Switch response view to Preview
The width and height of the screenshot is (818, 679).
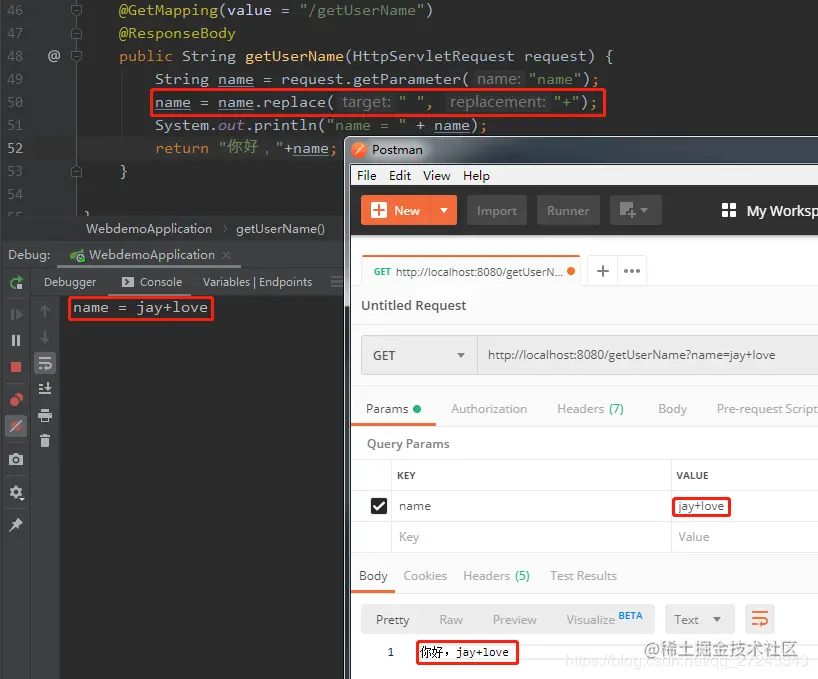point(514,620)
